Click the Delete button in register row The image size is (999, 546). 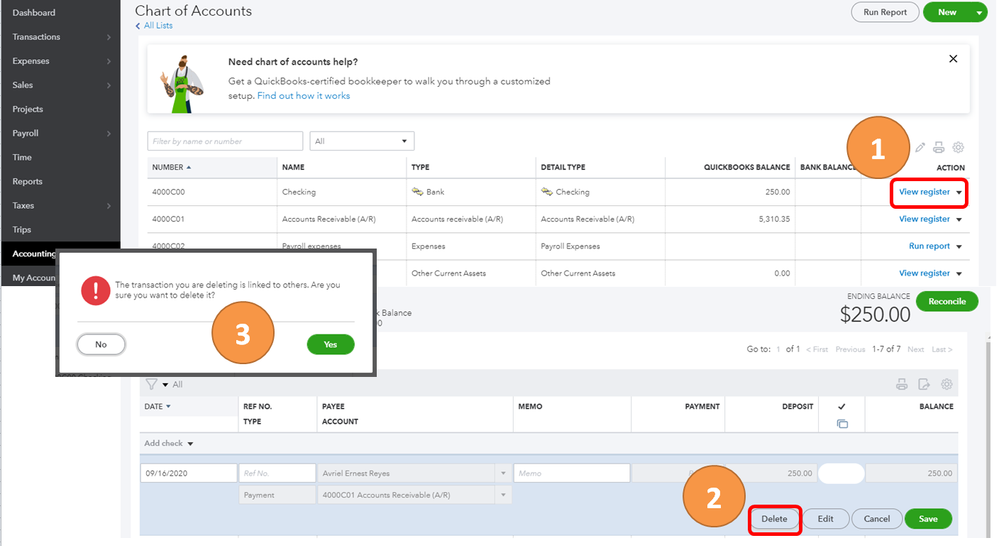click(774, 519)
